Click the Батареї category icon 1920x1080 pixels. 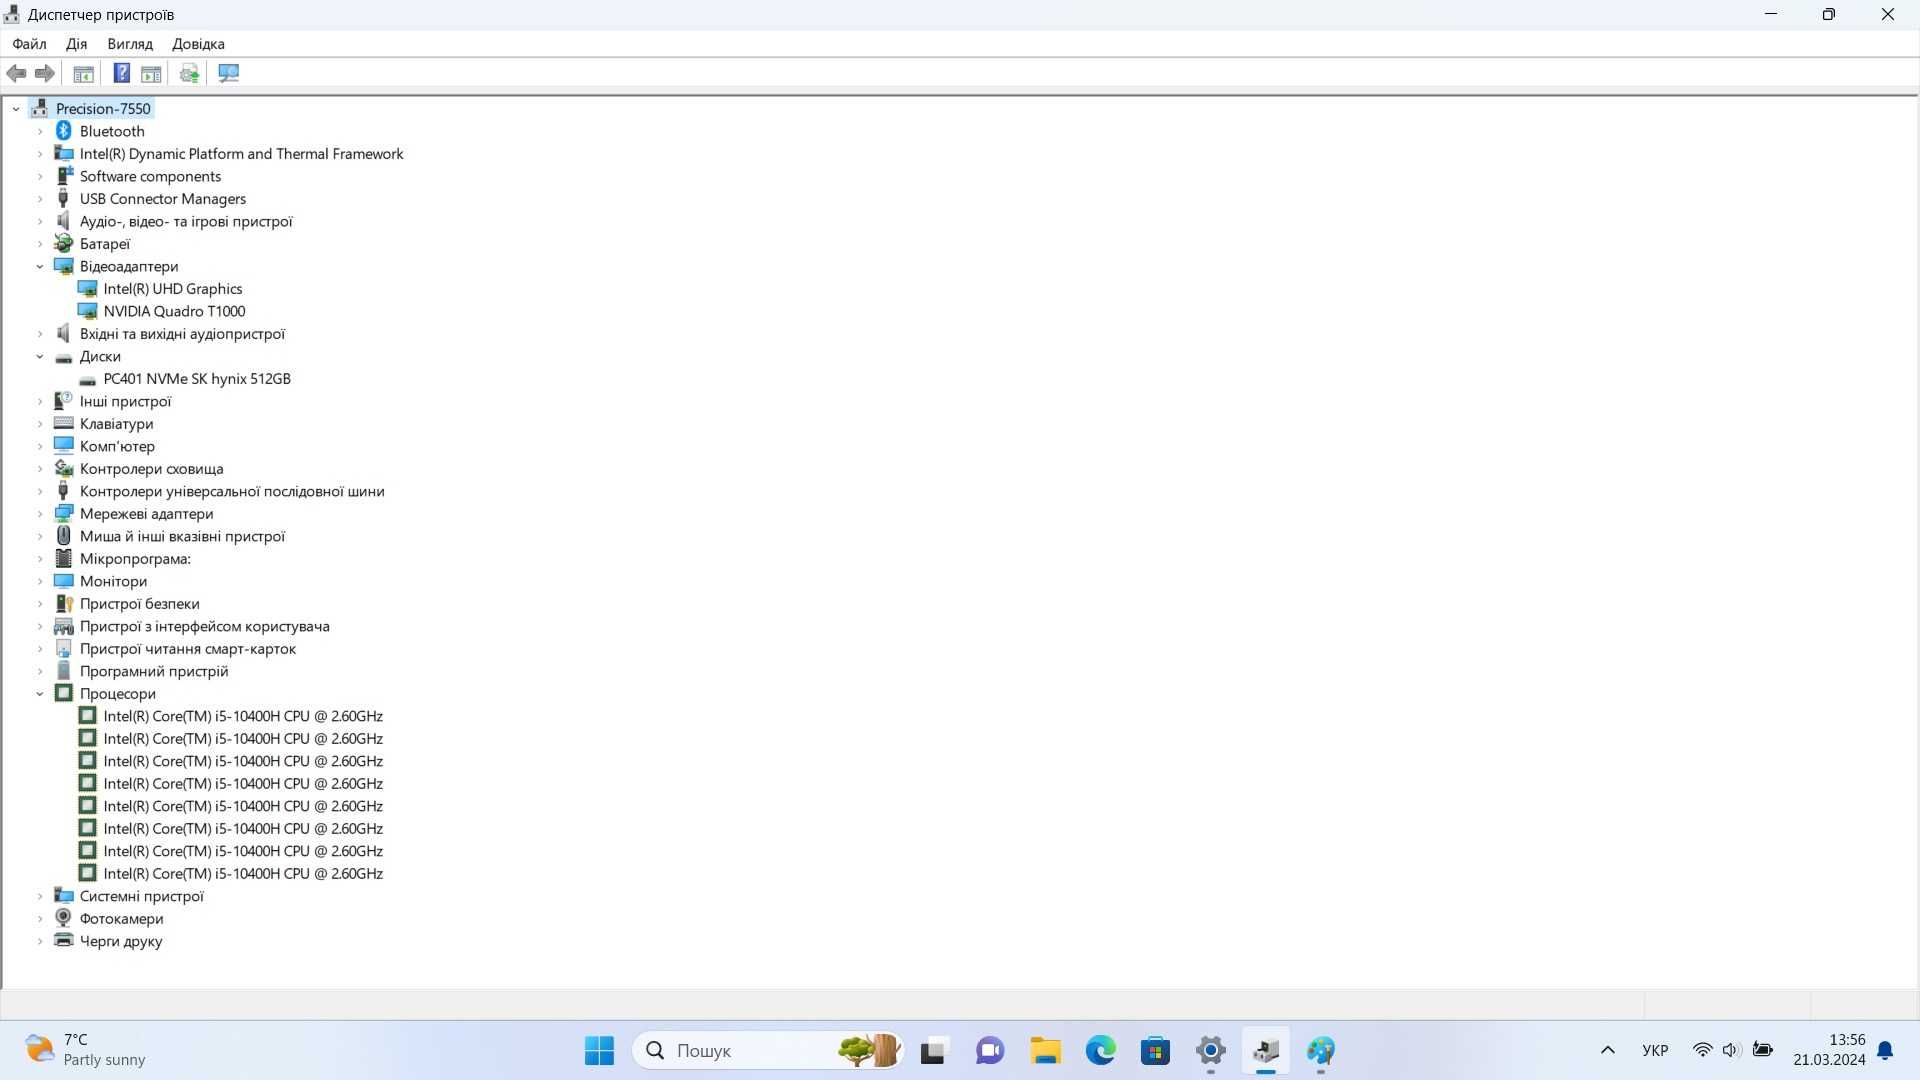[64, 244]
